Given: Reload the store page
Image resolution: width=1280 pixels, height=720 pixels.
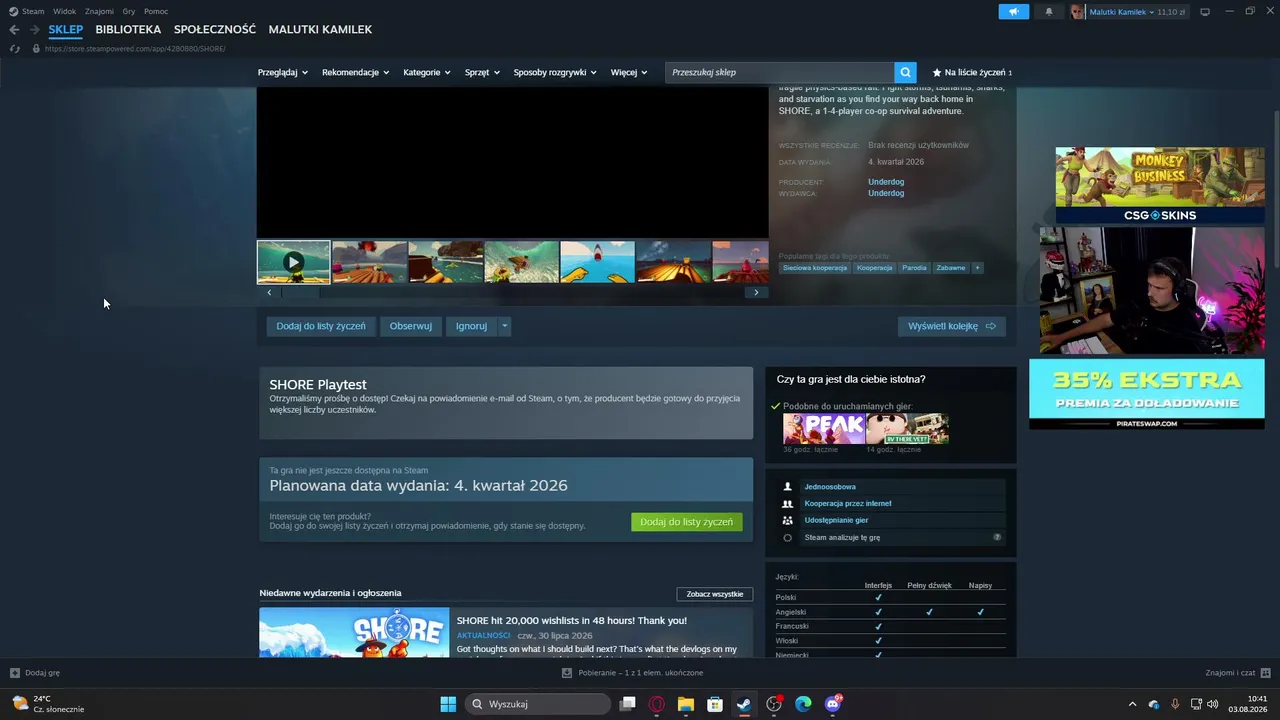Looking at the screenshot, I should click(x=15, y=48).
